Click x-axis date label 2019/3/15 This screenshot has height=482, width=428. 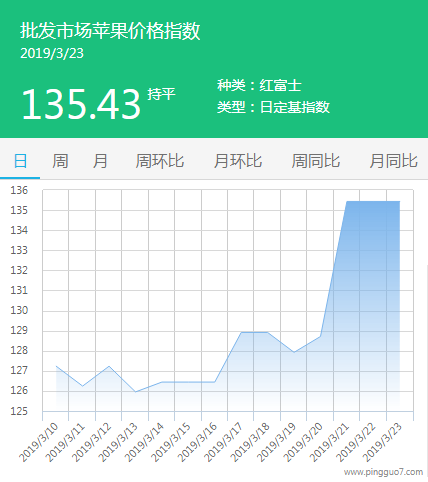tap(171, 442)
